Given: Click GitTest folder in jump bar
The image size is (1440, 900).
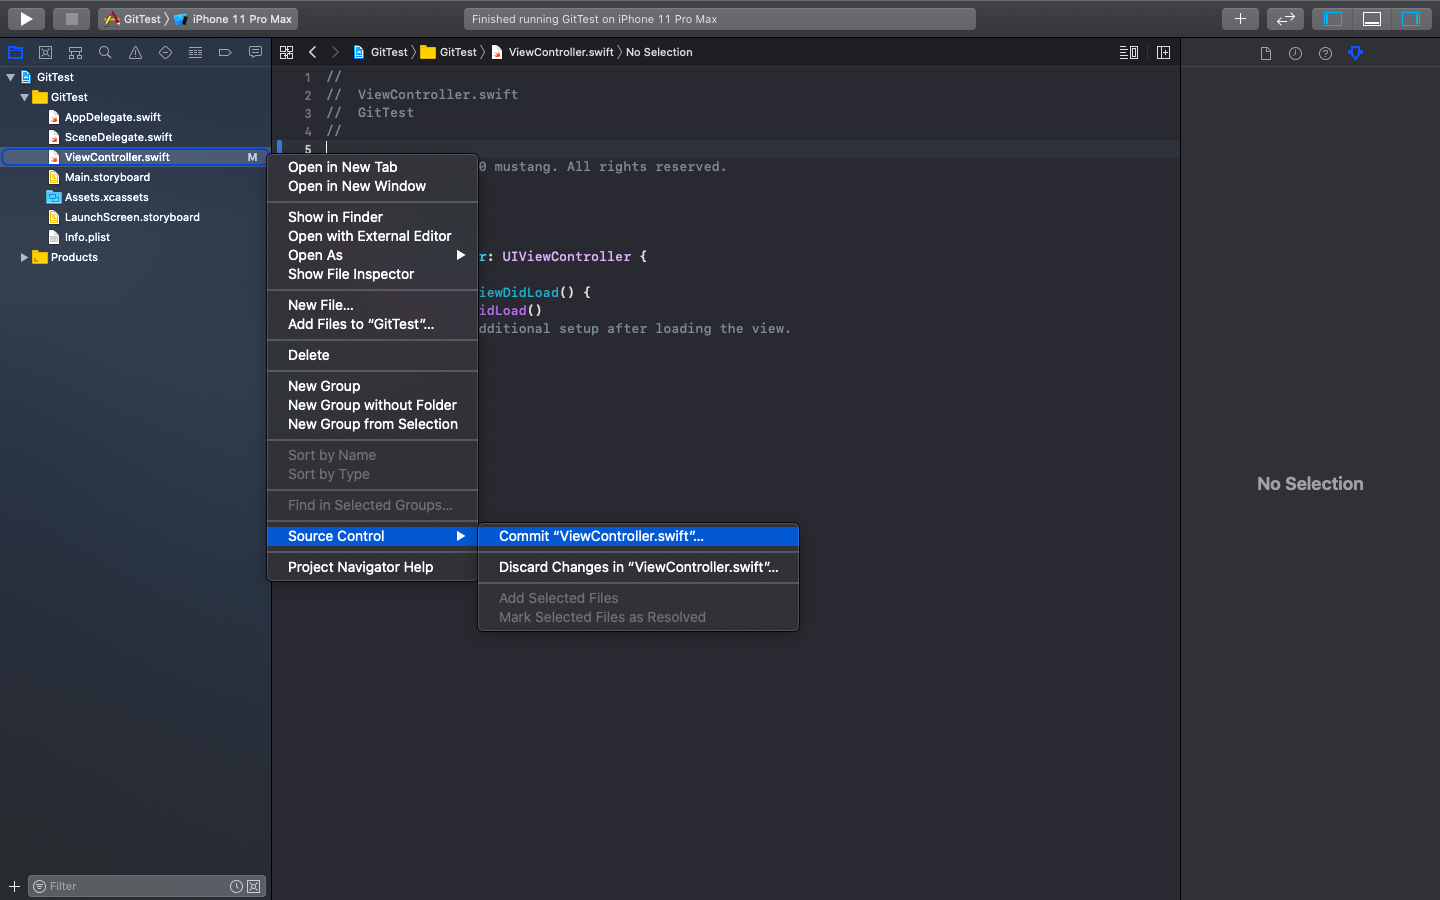Looking at the screenshot, I should 449,52.
